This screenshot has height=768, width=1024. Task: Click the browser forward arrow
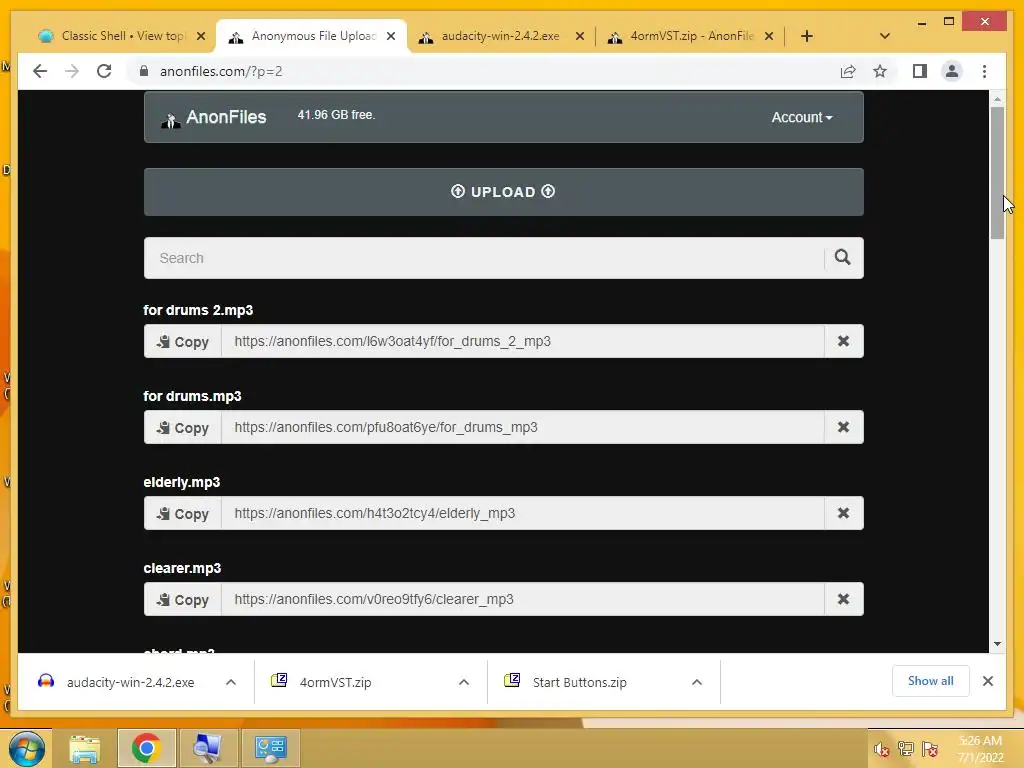(x=72, y=71)
